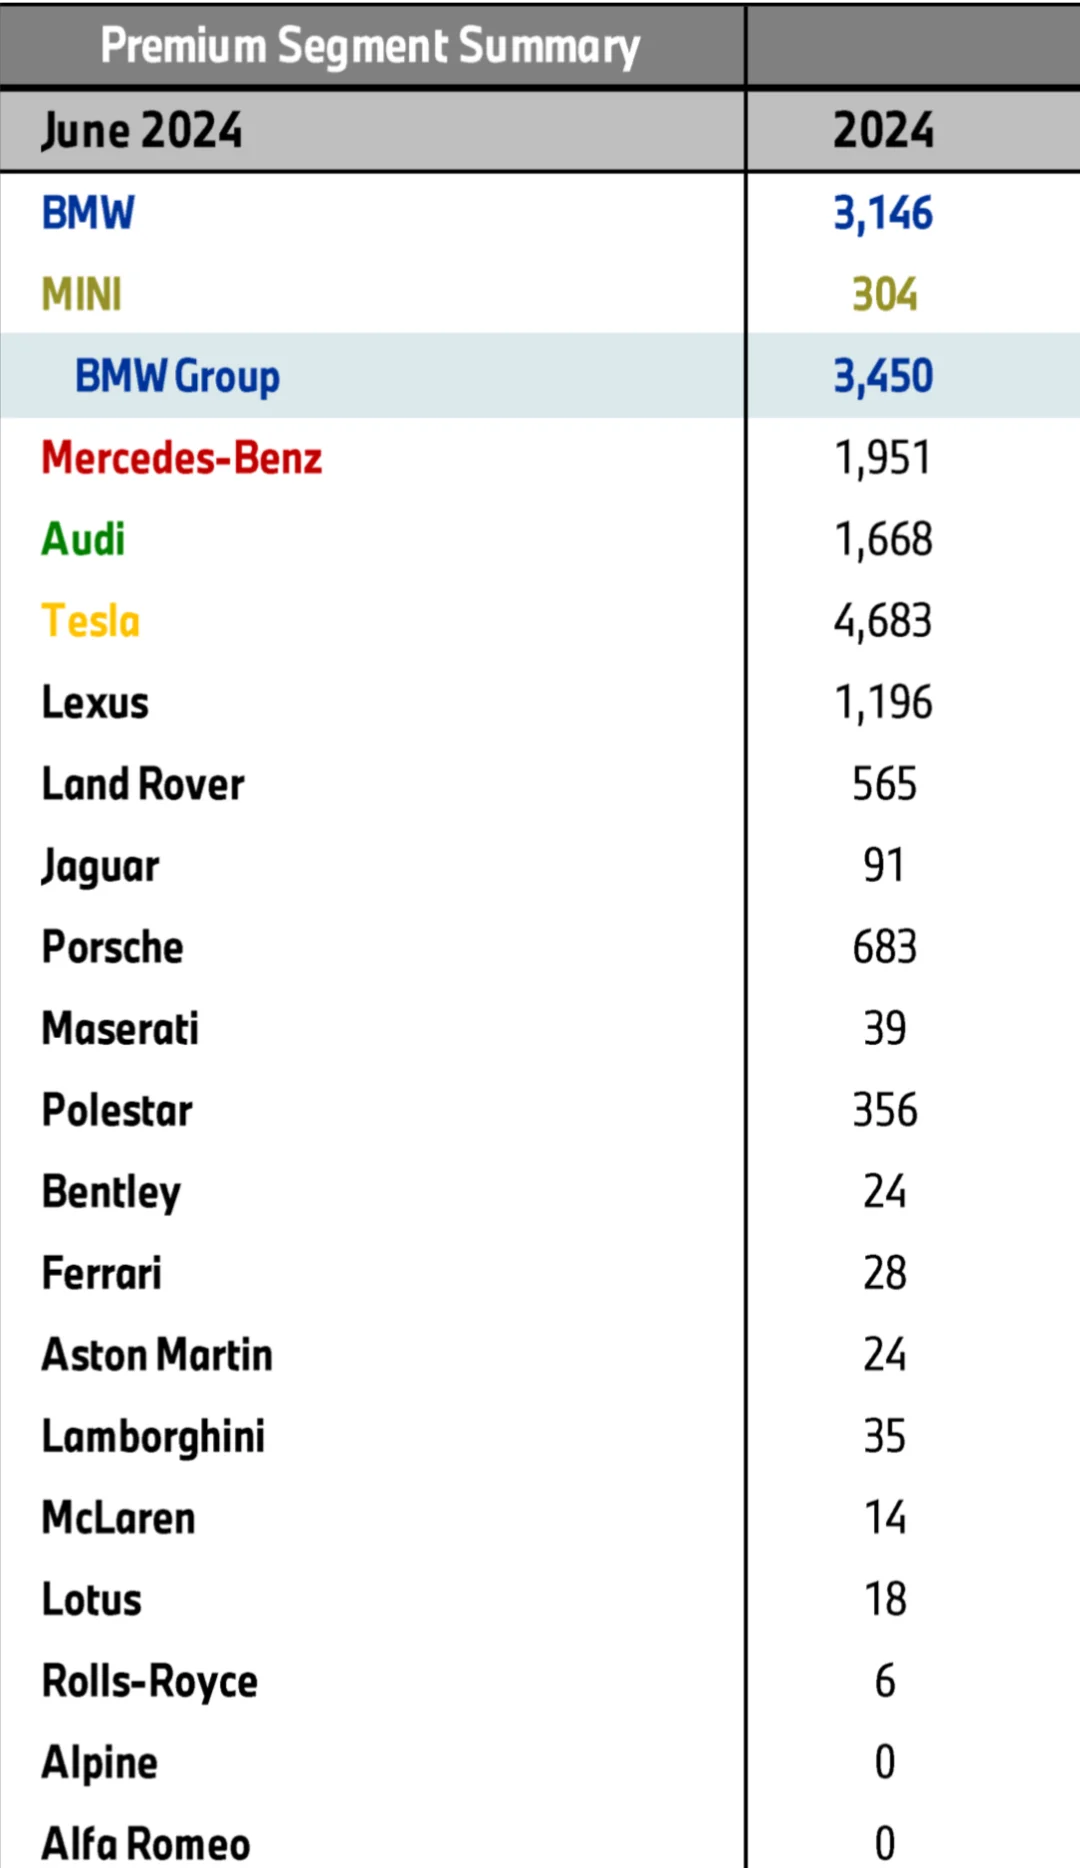This screenshot has width=1080, height=1868.
Task: Click the Mercedes-Benz row label
Action: tap(182, 458)
